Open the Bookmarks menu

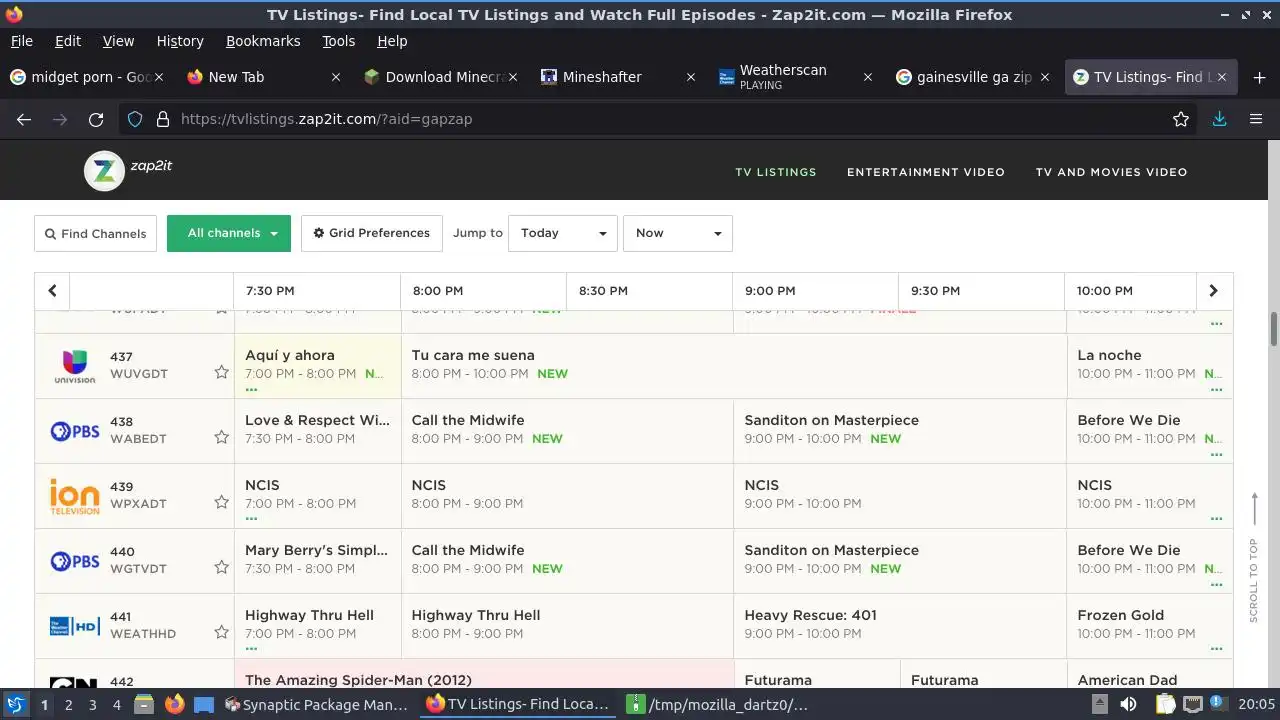(263, 41)
